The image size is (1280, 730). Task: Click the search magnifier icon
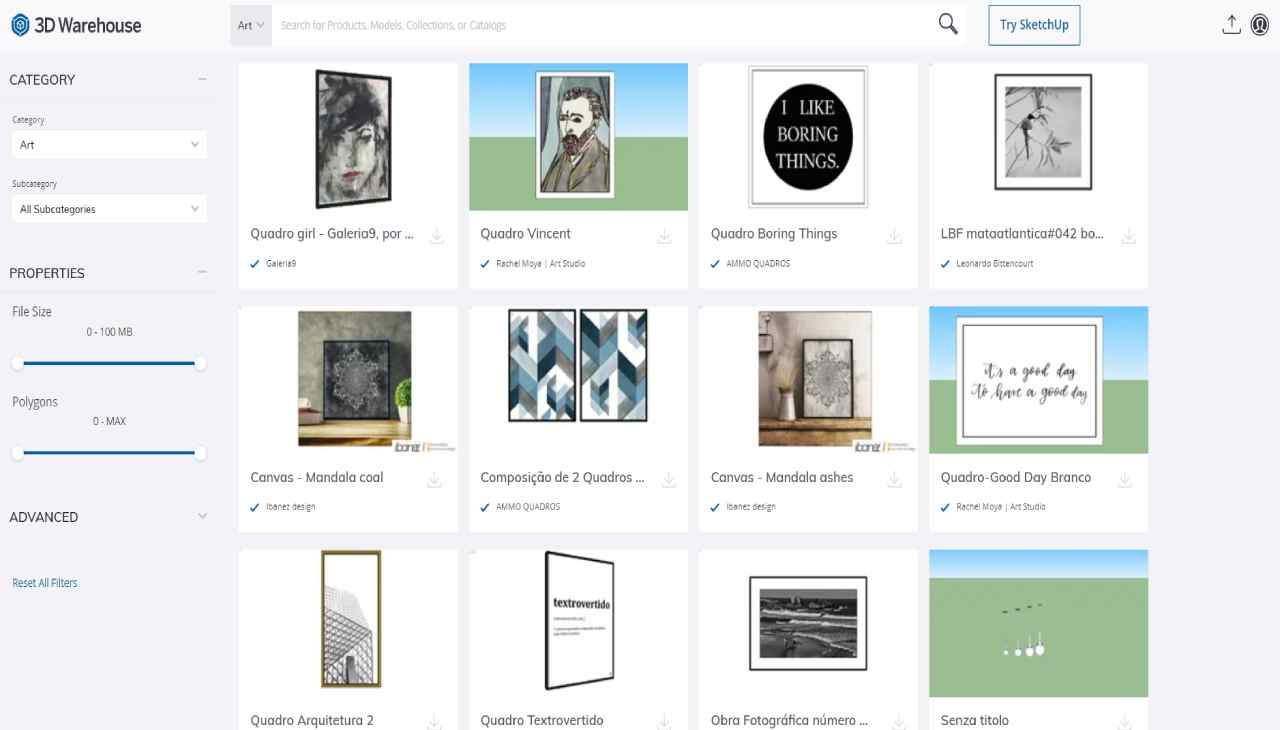(x=948, y=25)
